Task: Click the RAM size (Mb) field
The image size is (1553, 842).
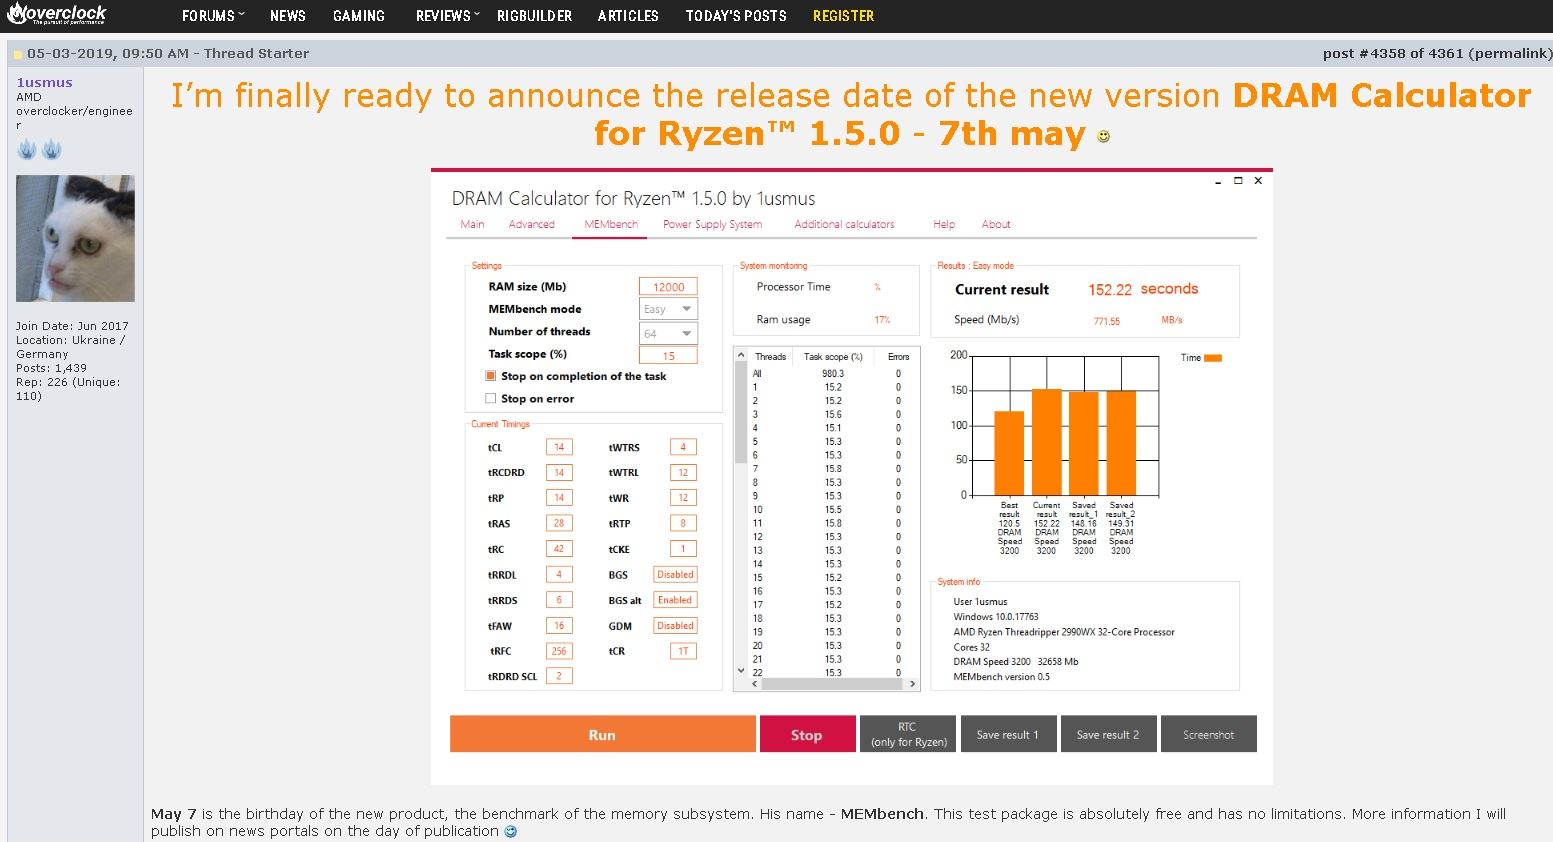Action: [668, 287]
